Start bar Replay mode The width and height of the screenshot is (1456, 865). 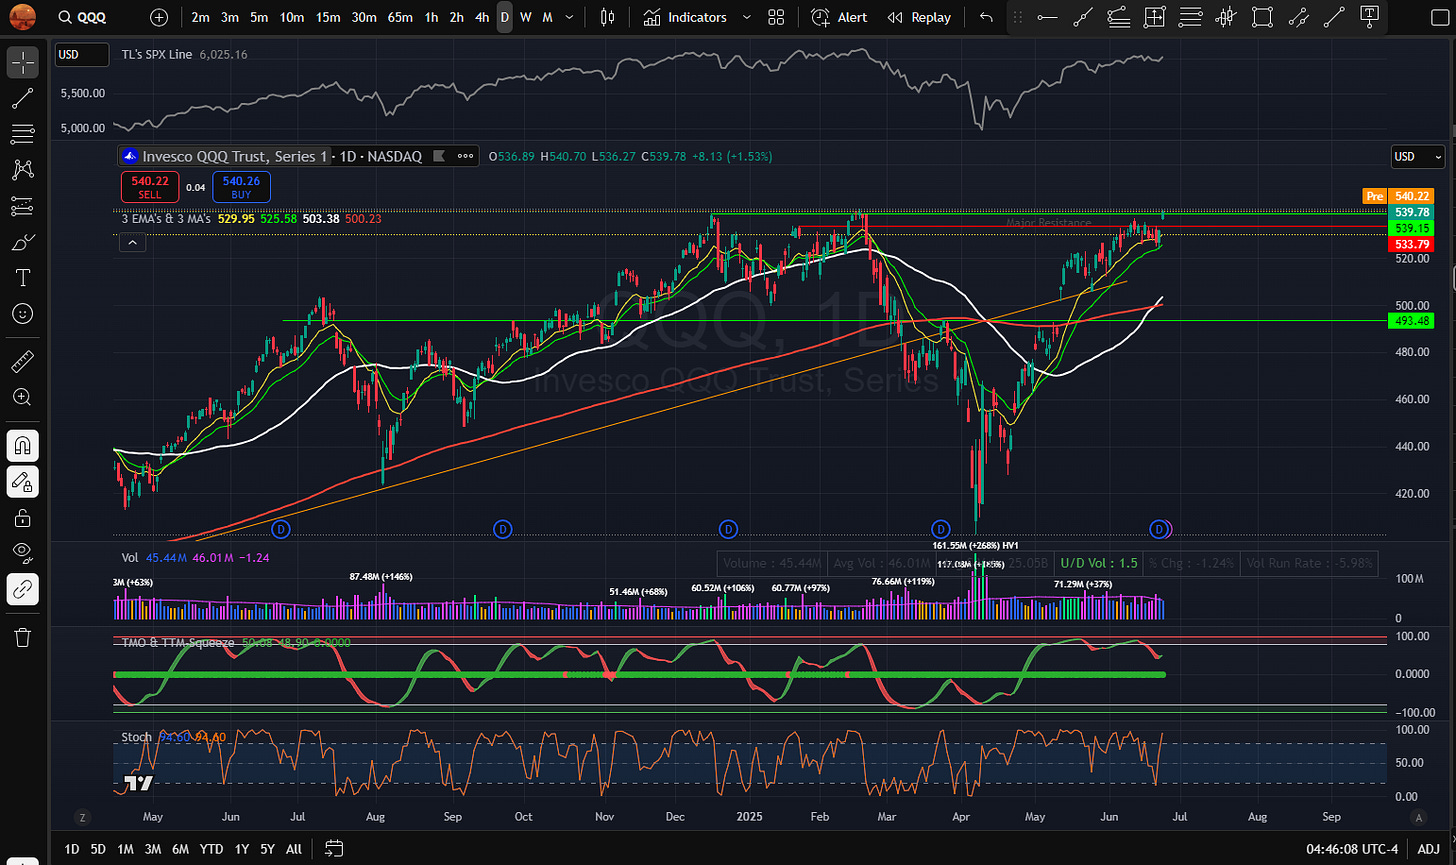point(919,17)
